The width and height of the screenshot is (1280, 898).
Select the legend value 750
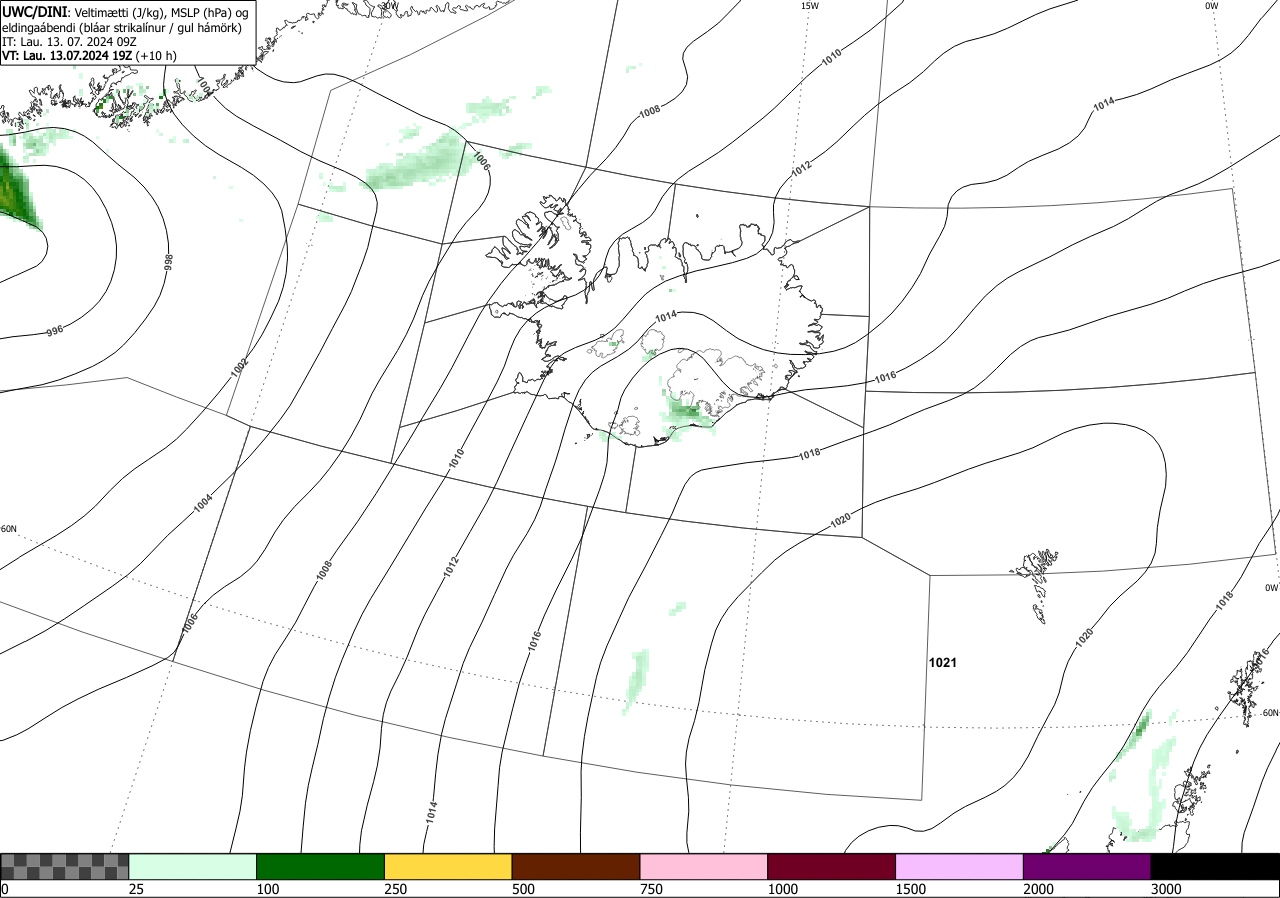(x=652, y=889)
